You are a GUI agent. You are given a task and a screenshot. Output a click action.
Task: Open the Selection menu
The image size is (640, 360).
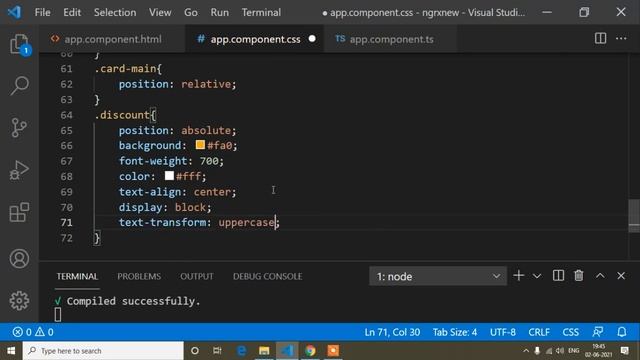pyautogui.click(x=115, y=12)
